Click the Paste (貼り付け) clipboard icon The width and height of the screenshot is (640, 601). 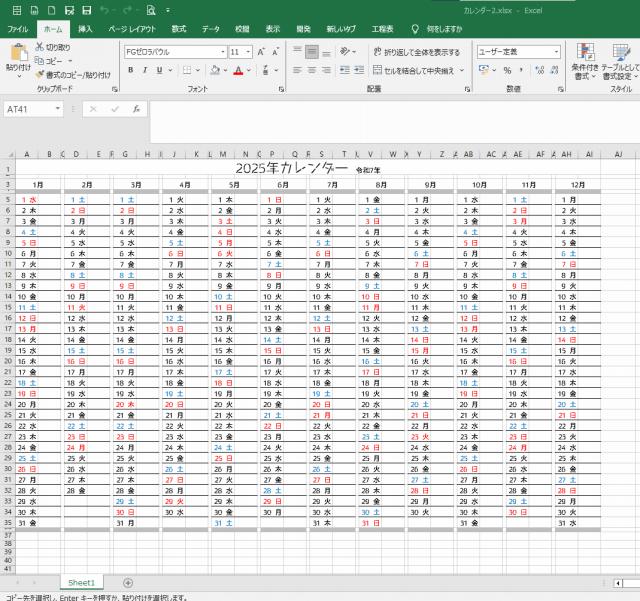click(17, 54)
